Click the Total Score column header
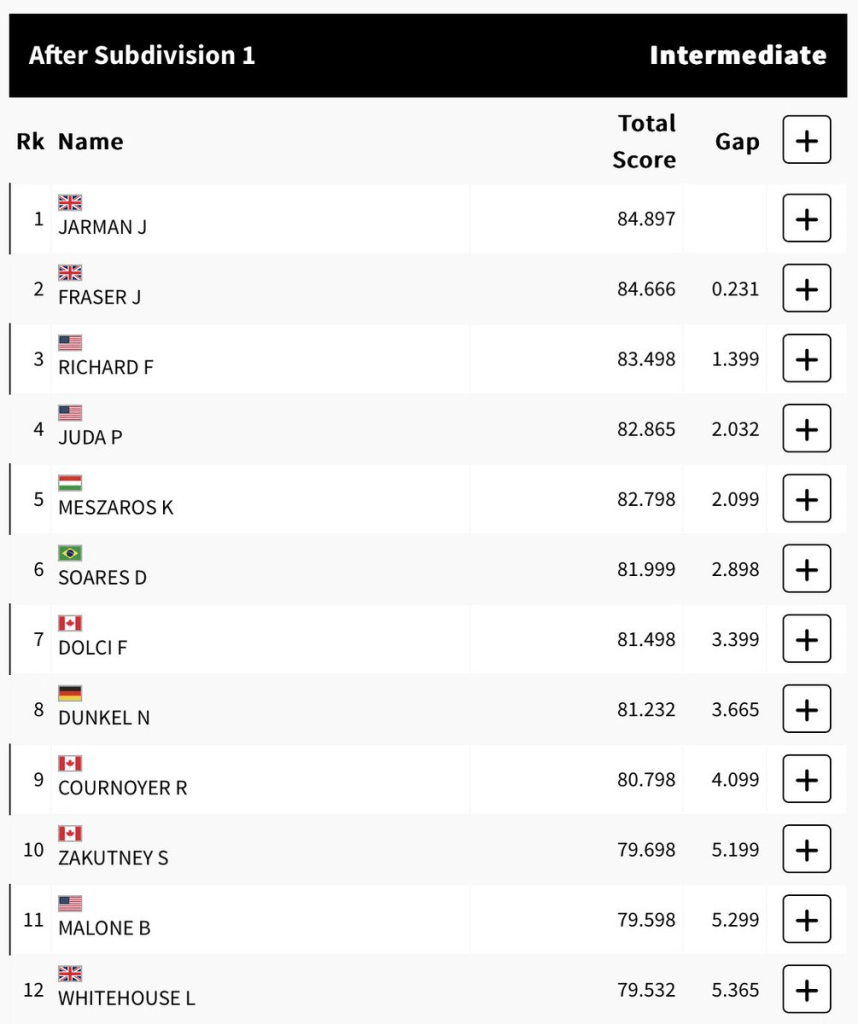The height and width of the screenshot is (1024, 858). [x=645, y=141]
